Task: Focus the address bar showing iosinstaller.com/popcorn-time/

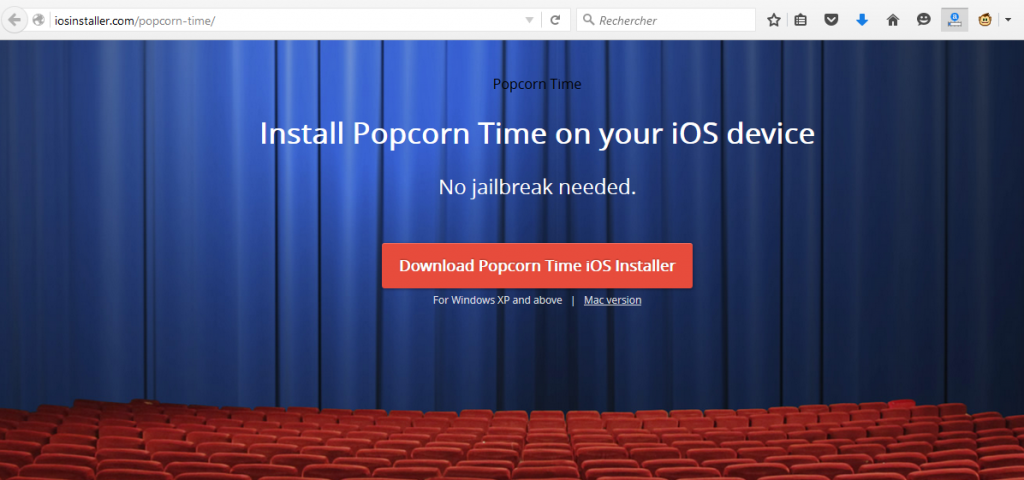Action: click(x=284, y=20)
